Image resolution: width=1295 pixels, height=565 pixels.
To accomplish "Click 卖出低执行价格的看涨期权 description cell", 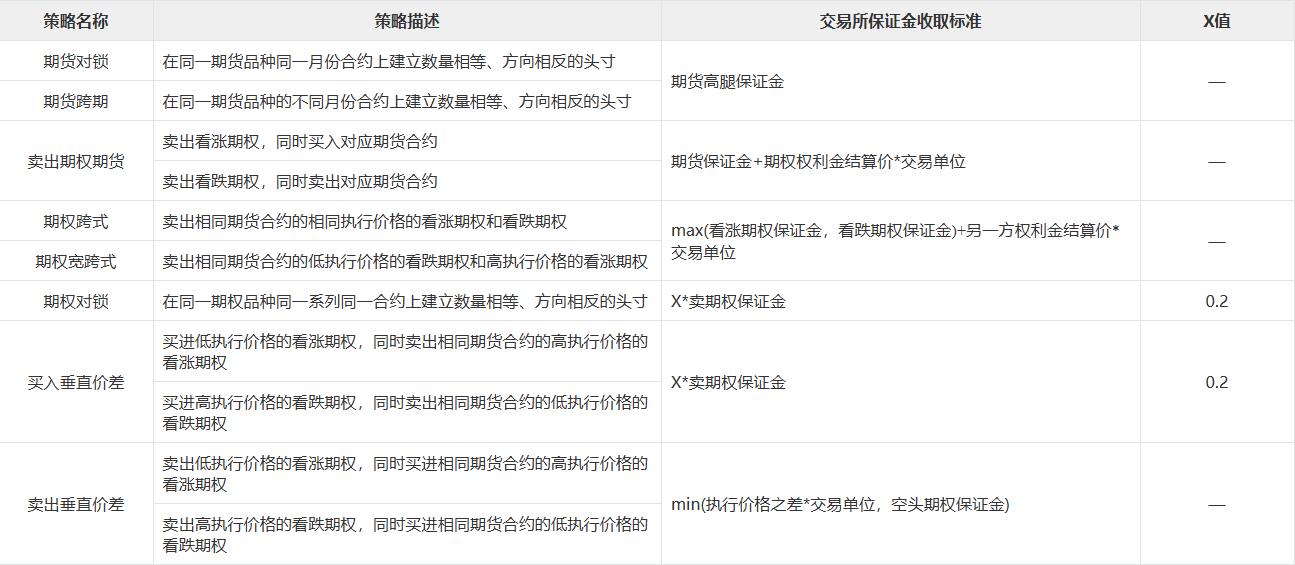I will click(x=407, y=473).
